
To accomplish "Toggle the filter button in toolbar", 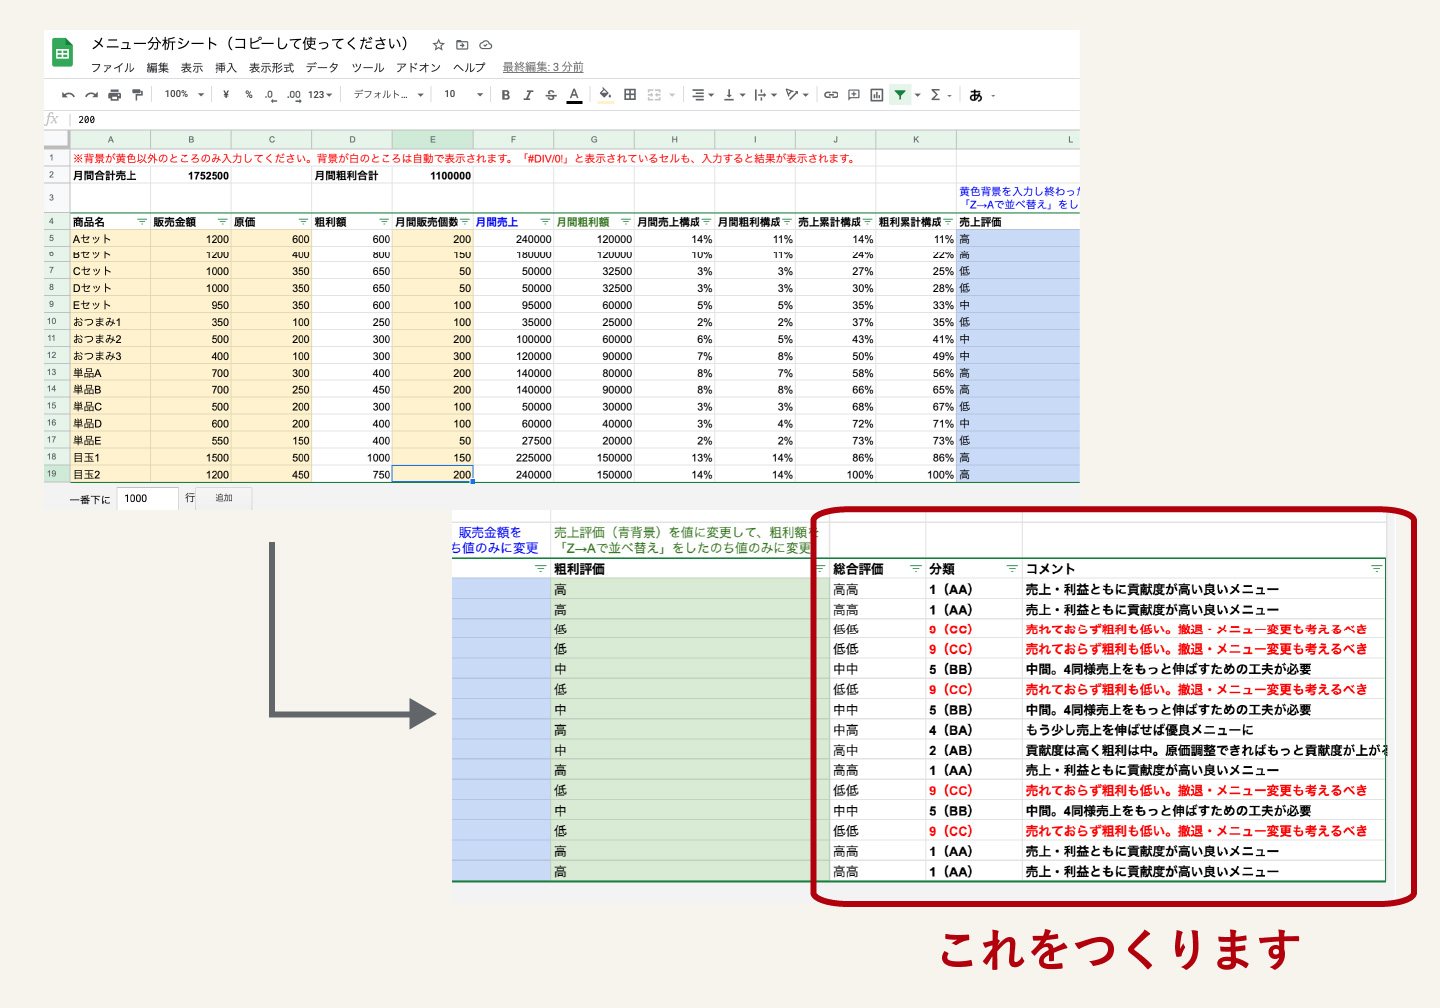I will [900, 95].
